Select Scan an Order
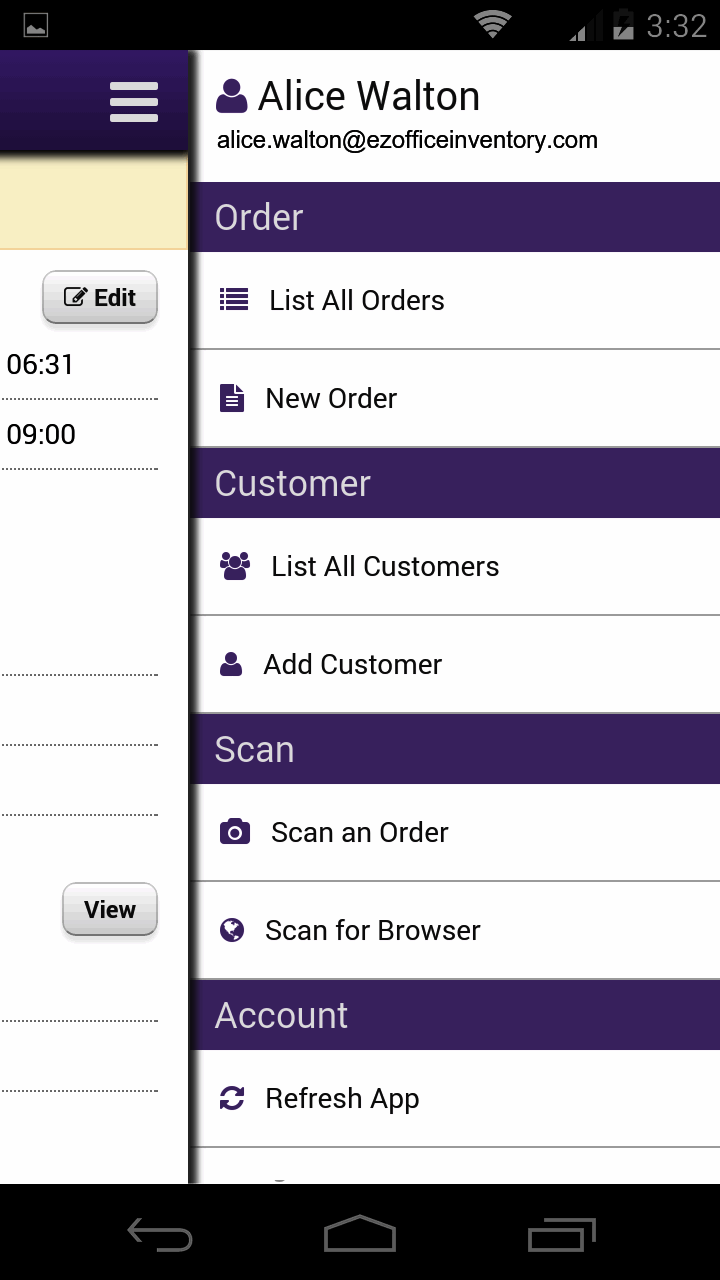The height and width of the screenshot is (1280, 720). (x=360, y=832)
